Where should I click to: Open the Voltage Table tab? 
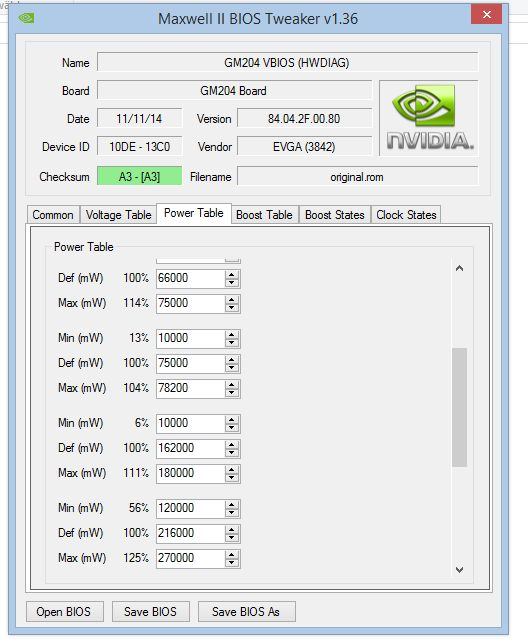(118, 215)
